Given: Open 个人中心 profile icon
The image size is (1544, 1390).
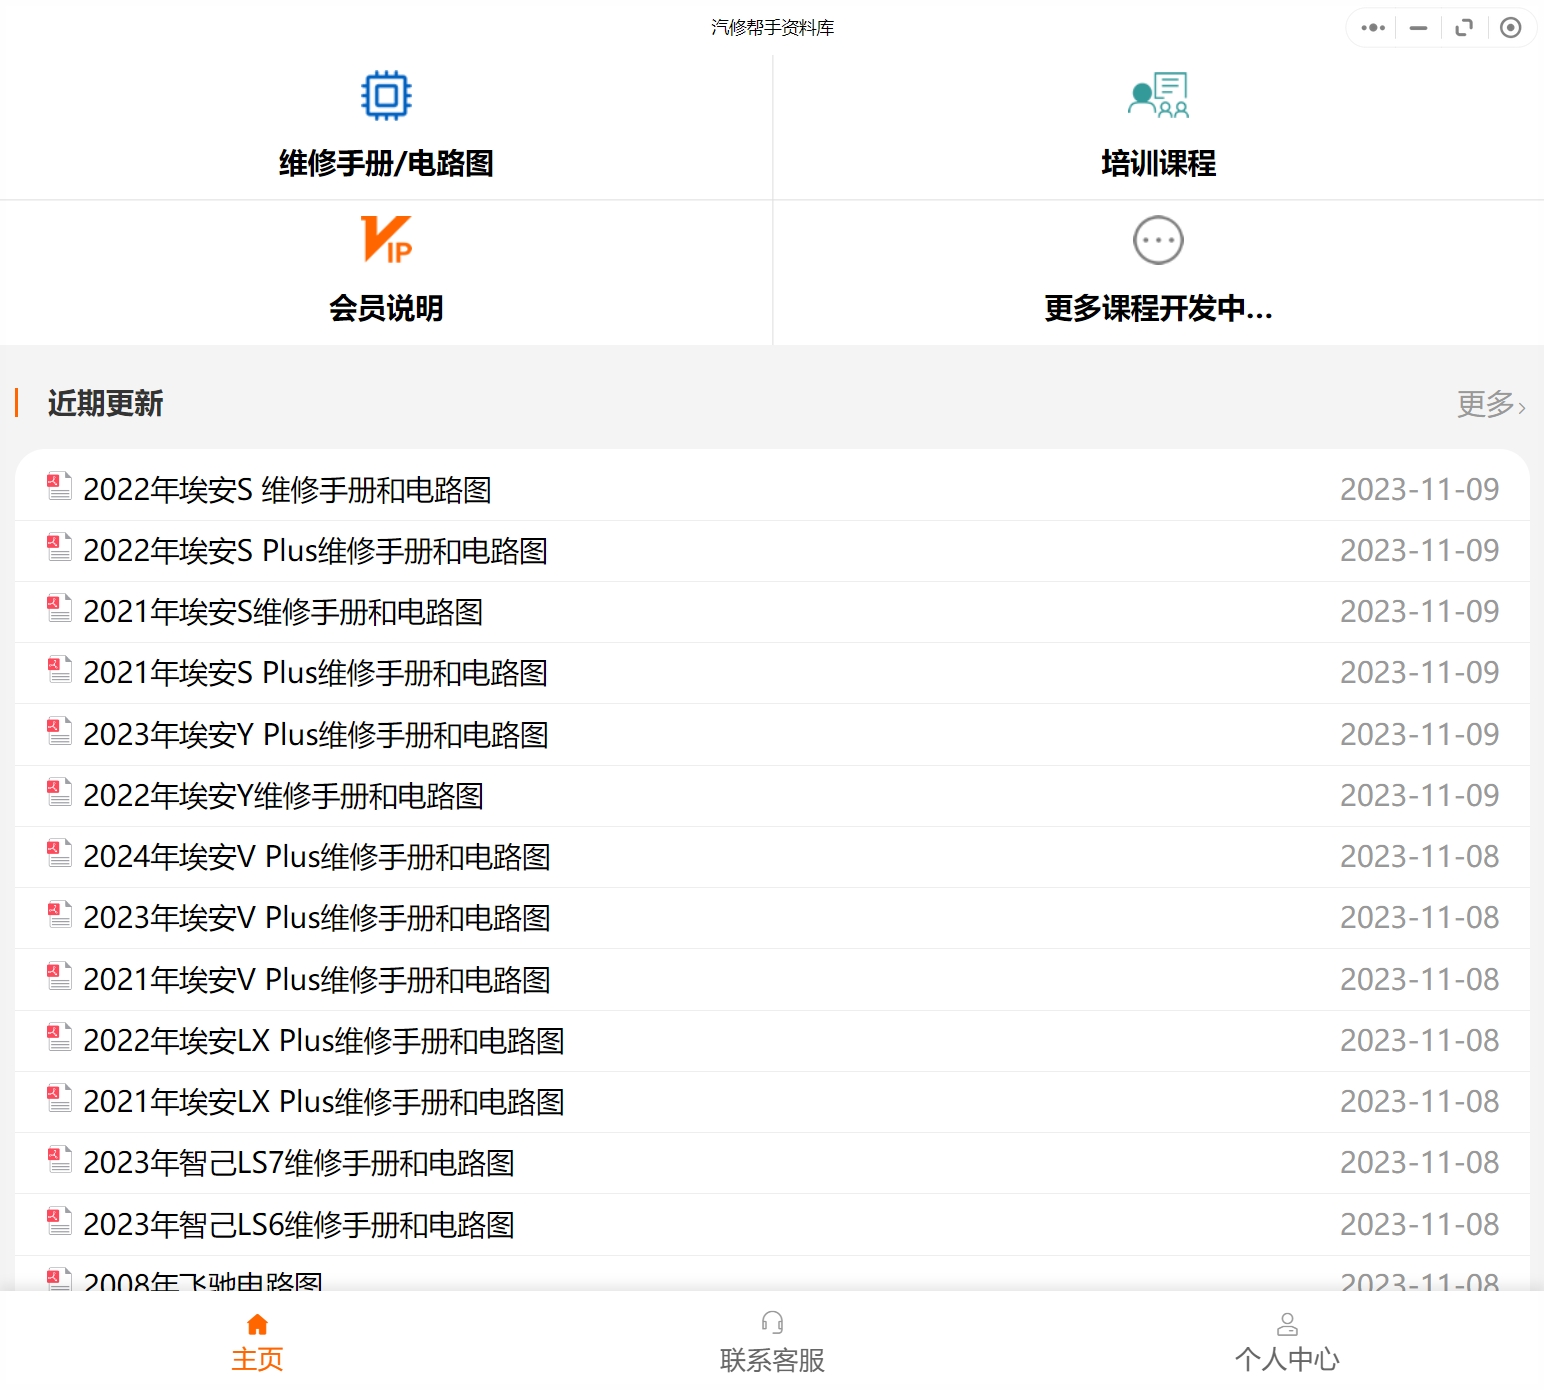Looking at the screenshot, I should tap(1288, 1324).
